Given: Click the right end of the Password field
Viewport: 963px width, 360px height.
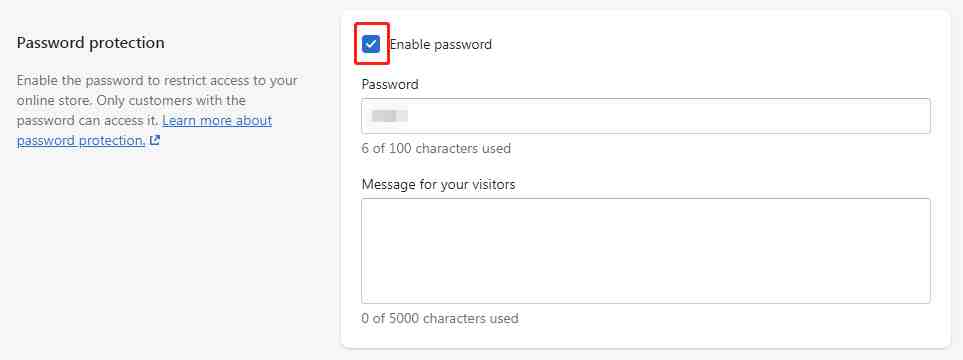Looking at the screenshot, I should point(915,115).
